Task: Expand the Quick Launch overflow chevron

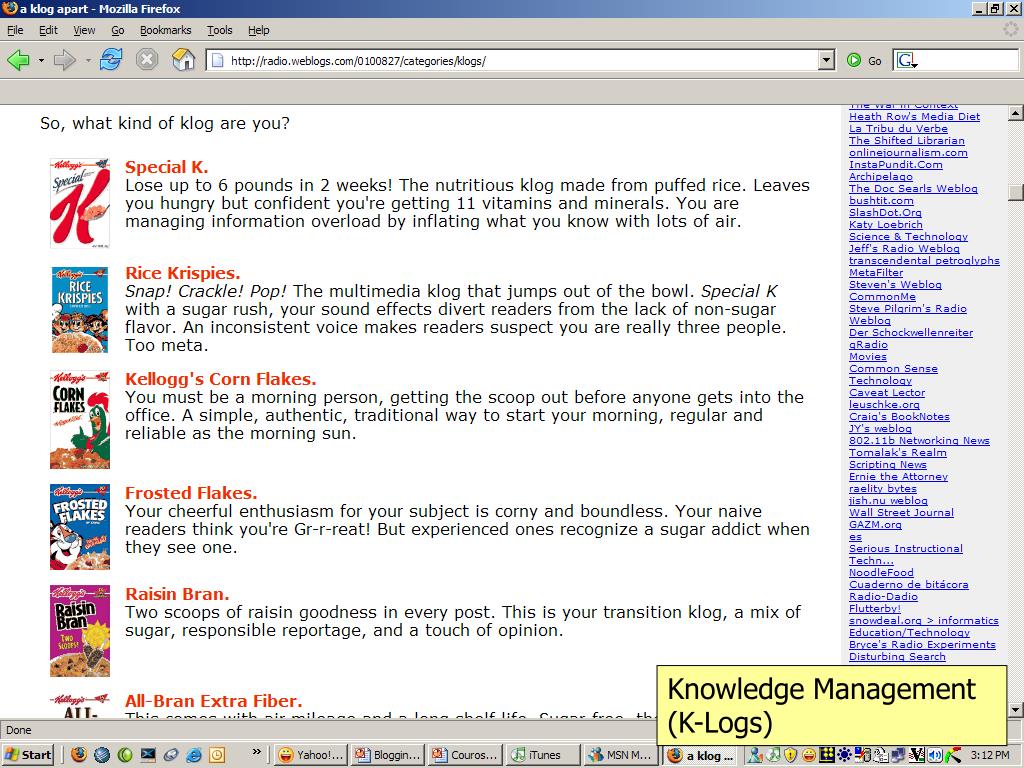Action: pyautogui.click(x=257, y=752)
